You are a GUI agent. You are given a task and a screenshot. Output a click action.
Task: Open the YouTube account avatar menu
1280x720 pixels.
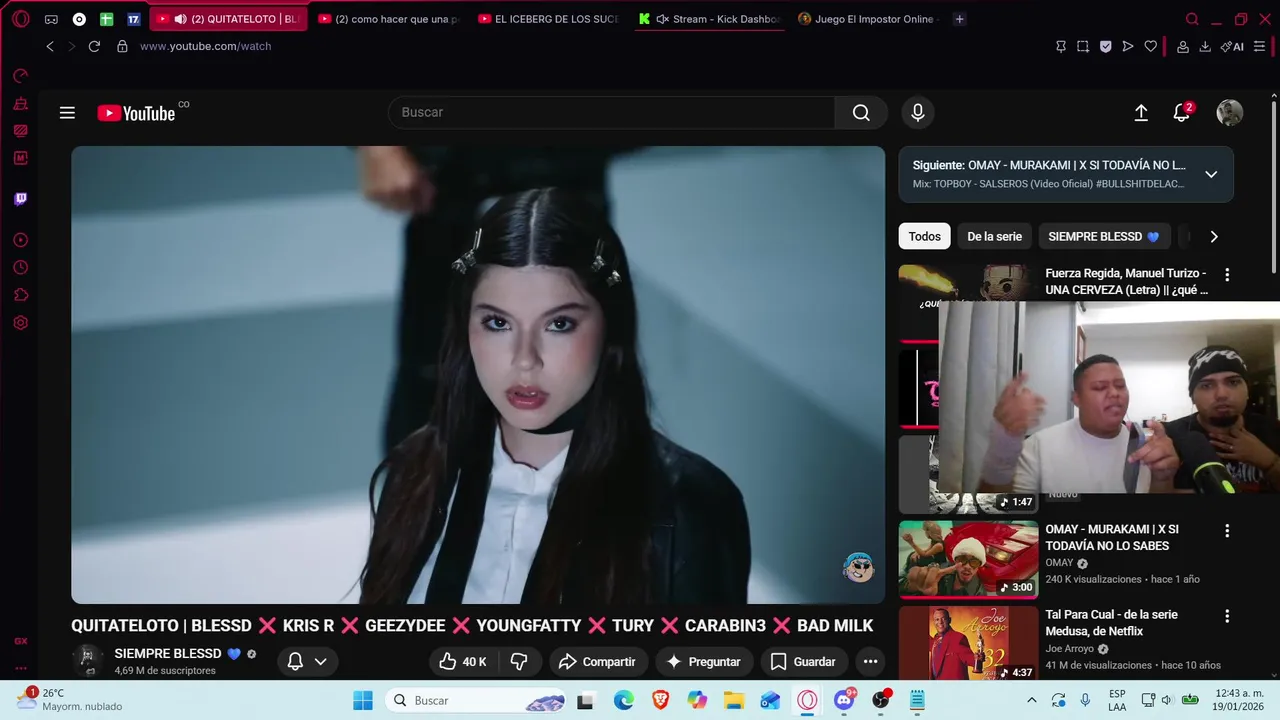tap(1229, 113)
